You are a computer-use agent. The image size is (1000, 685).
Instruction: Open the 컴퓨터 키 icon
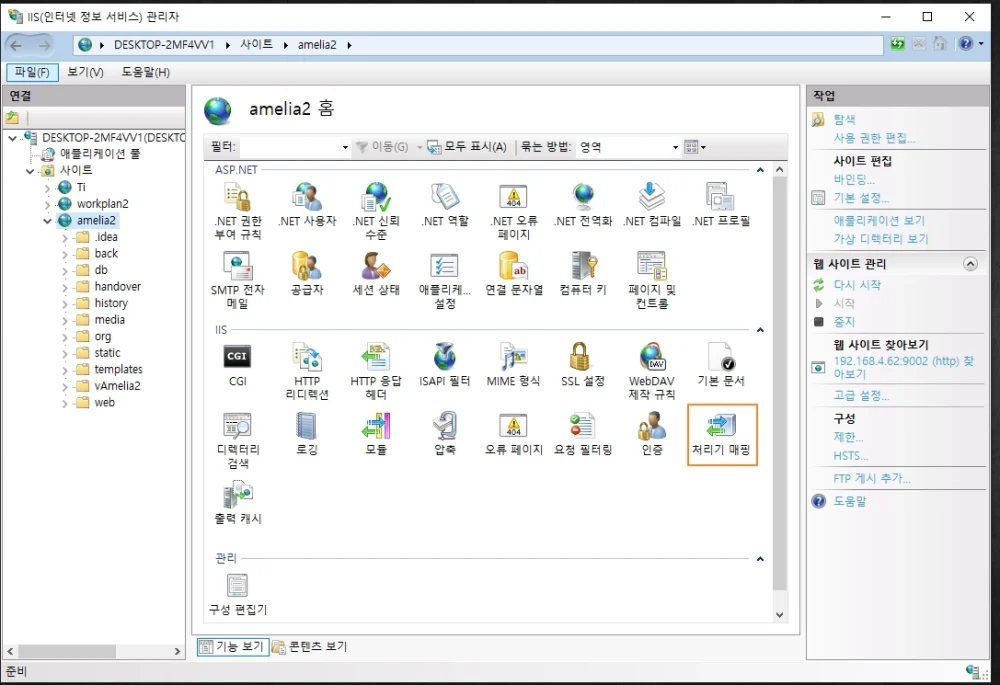coord(582,274)
